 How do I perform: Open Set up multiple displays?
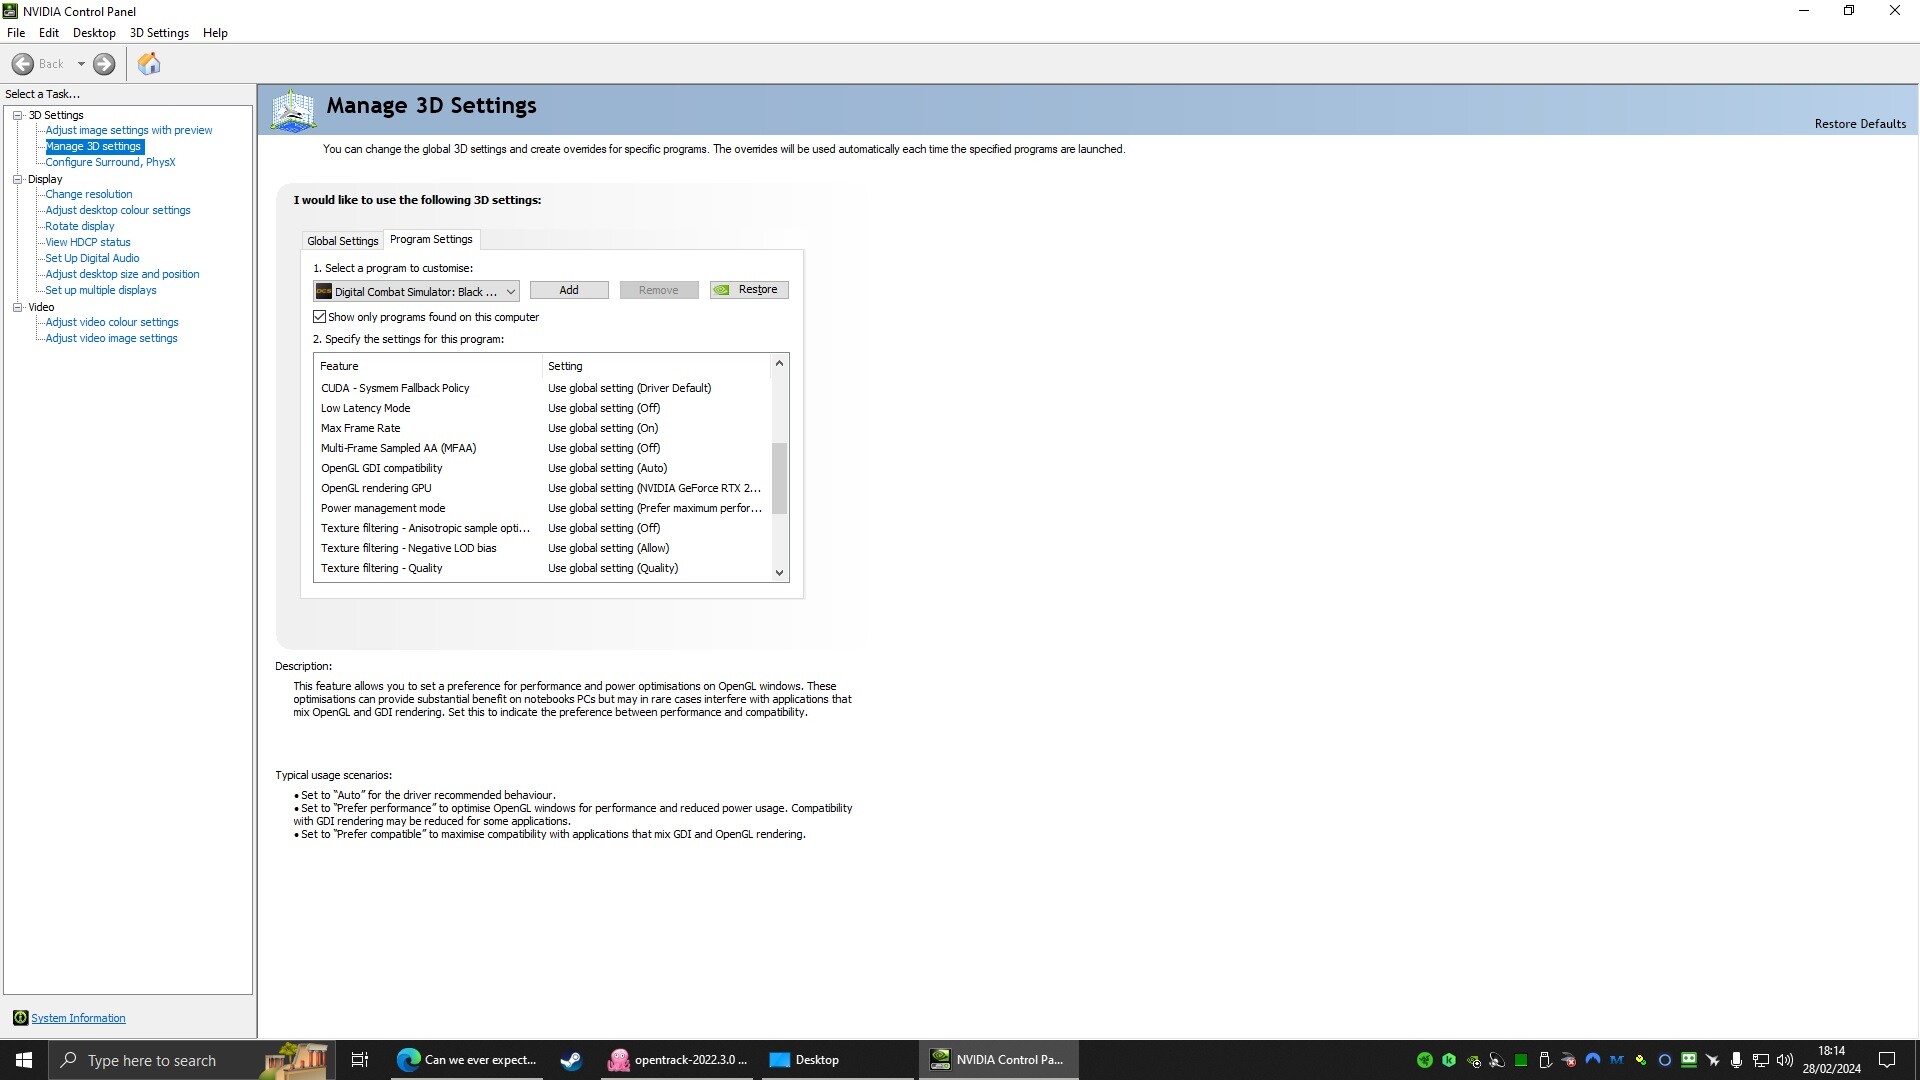pyautogui.click(x=101, y=290)
